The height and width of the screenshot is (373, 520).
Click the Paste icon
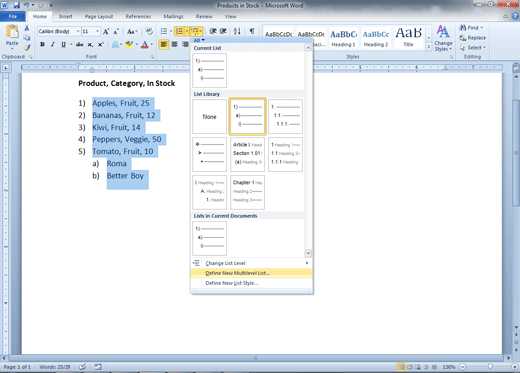point(12,32)
